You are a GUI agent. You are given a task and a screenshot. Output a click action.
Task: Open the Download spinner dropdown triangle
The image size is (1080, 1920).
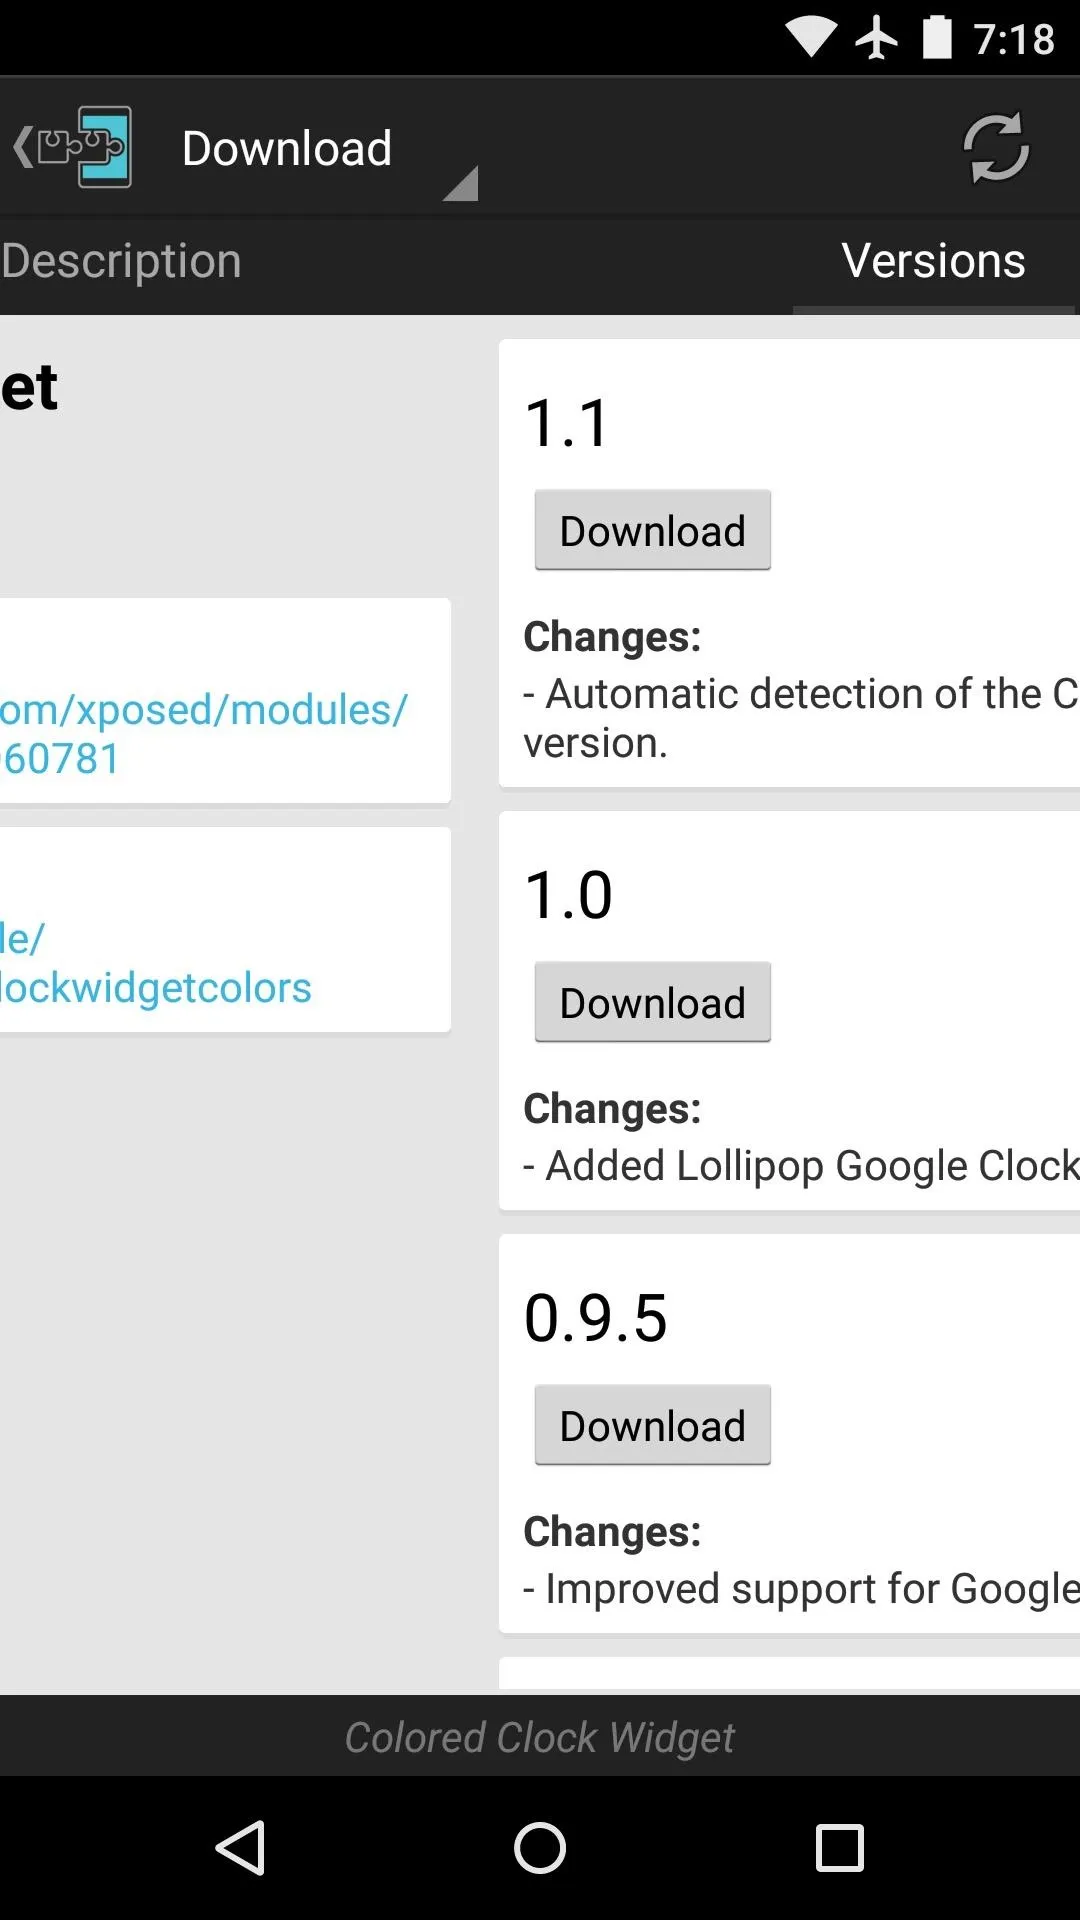click(460, 184)
